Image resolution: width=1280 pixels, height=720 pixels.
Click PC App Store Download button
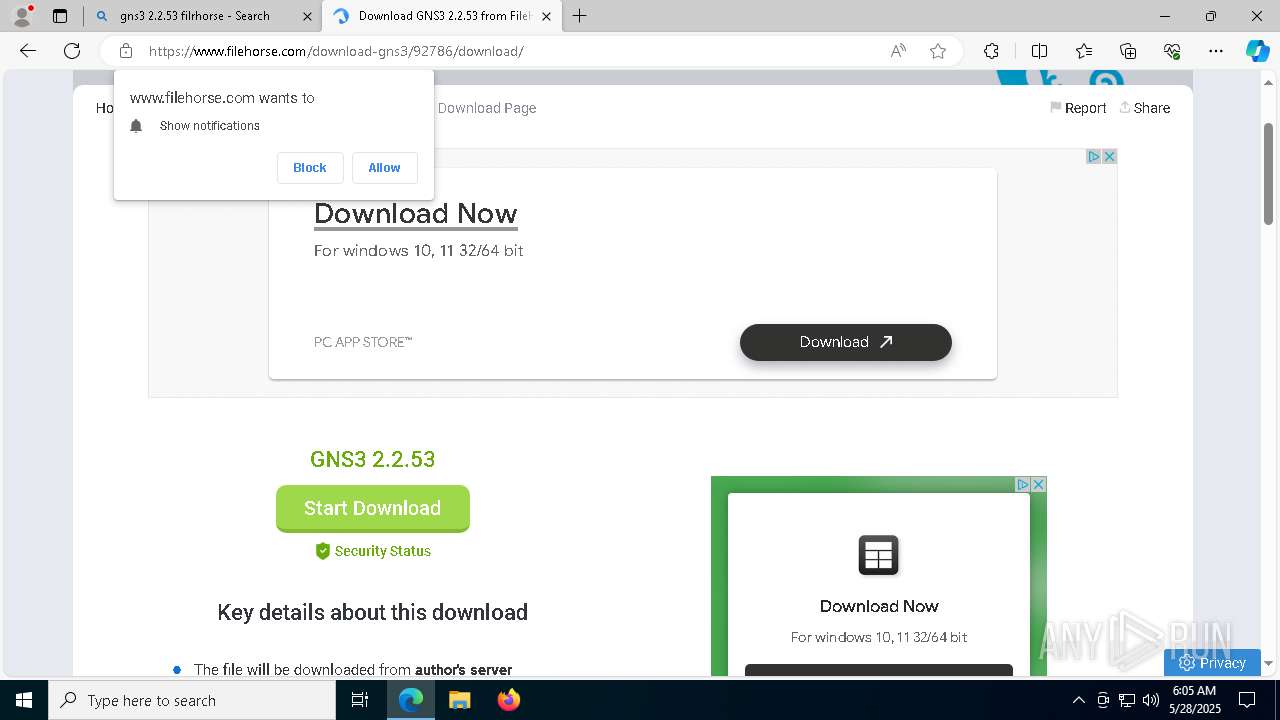846,342
